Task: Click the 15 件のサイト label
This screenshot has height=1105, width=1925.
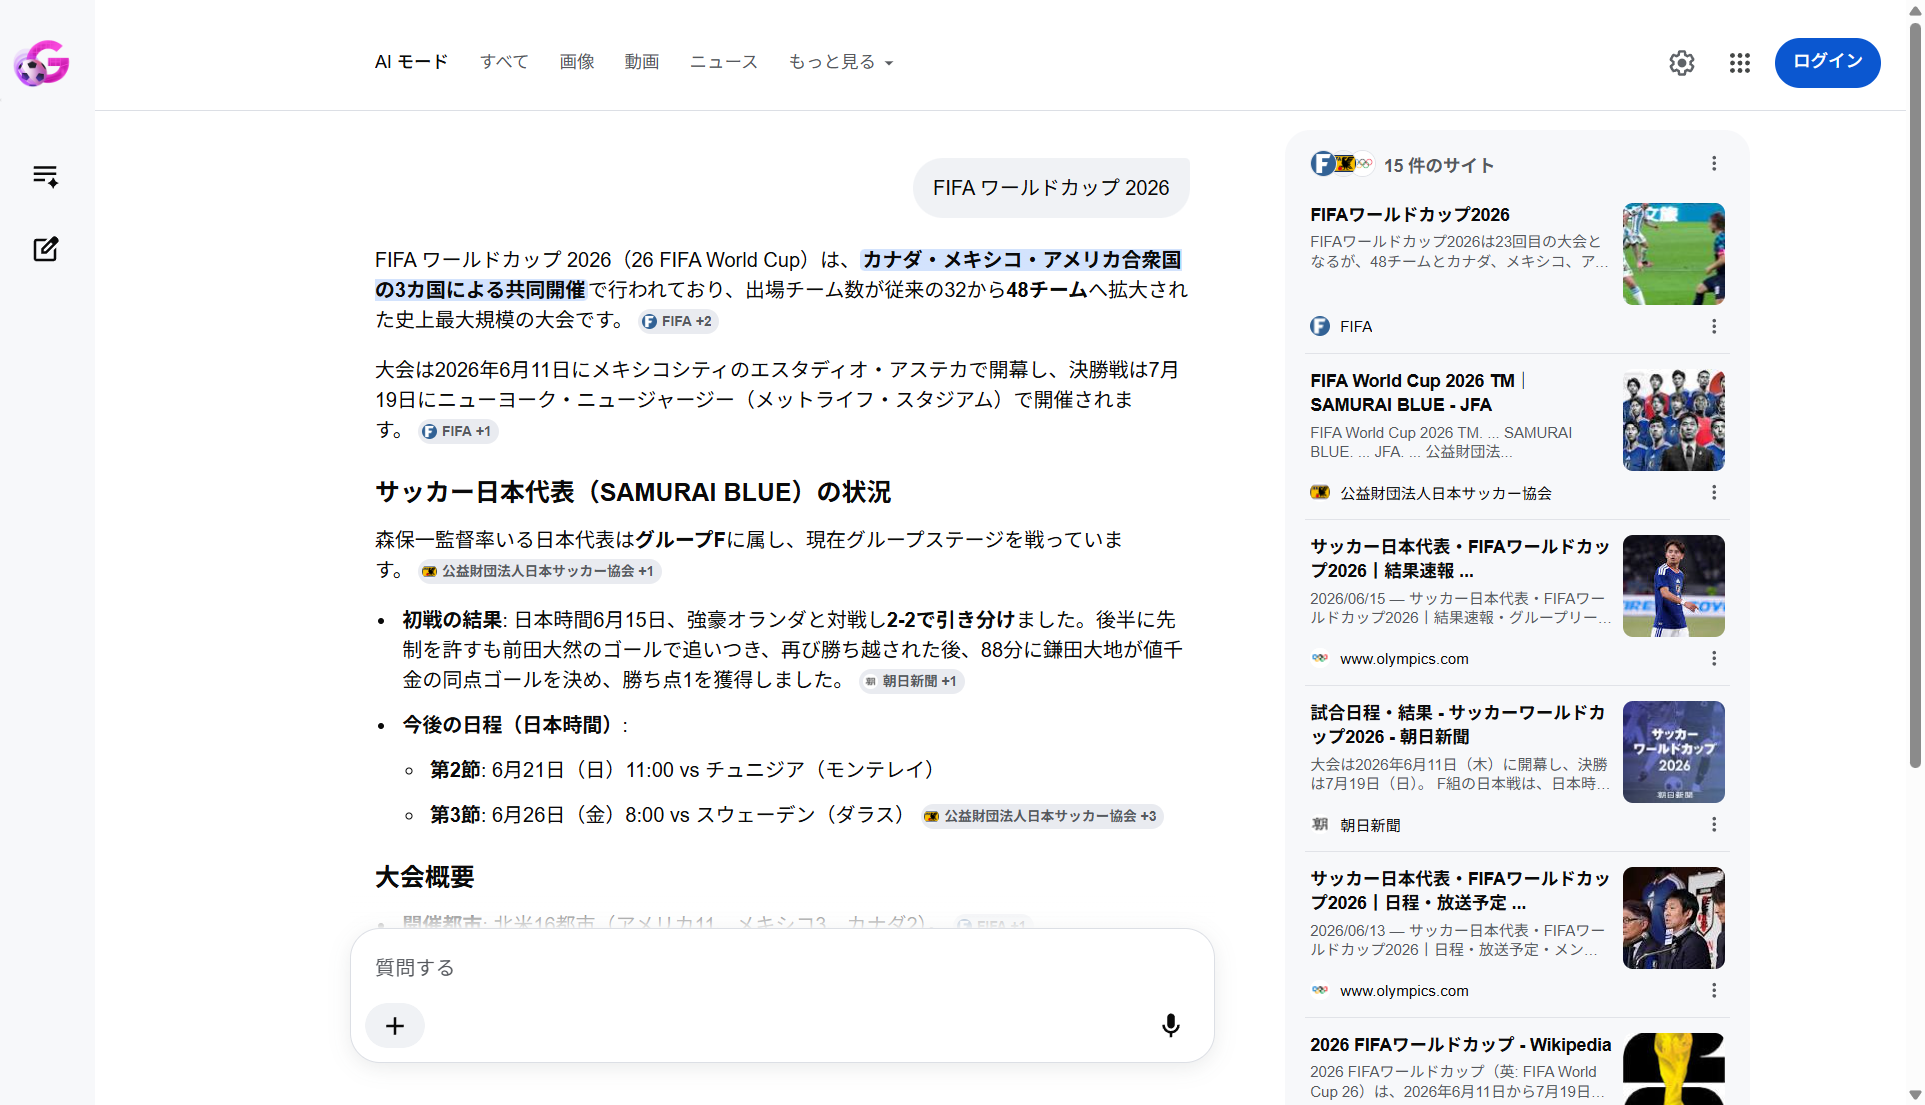Action: [1439, 166]
